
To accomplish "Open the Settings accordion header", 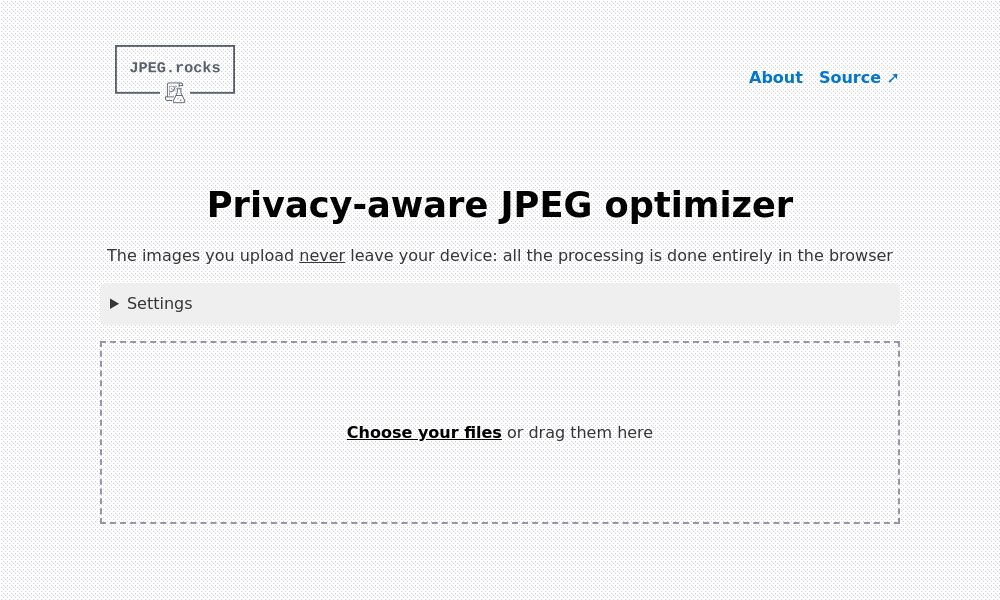I will tap(160, 303).
